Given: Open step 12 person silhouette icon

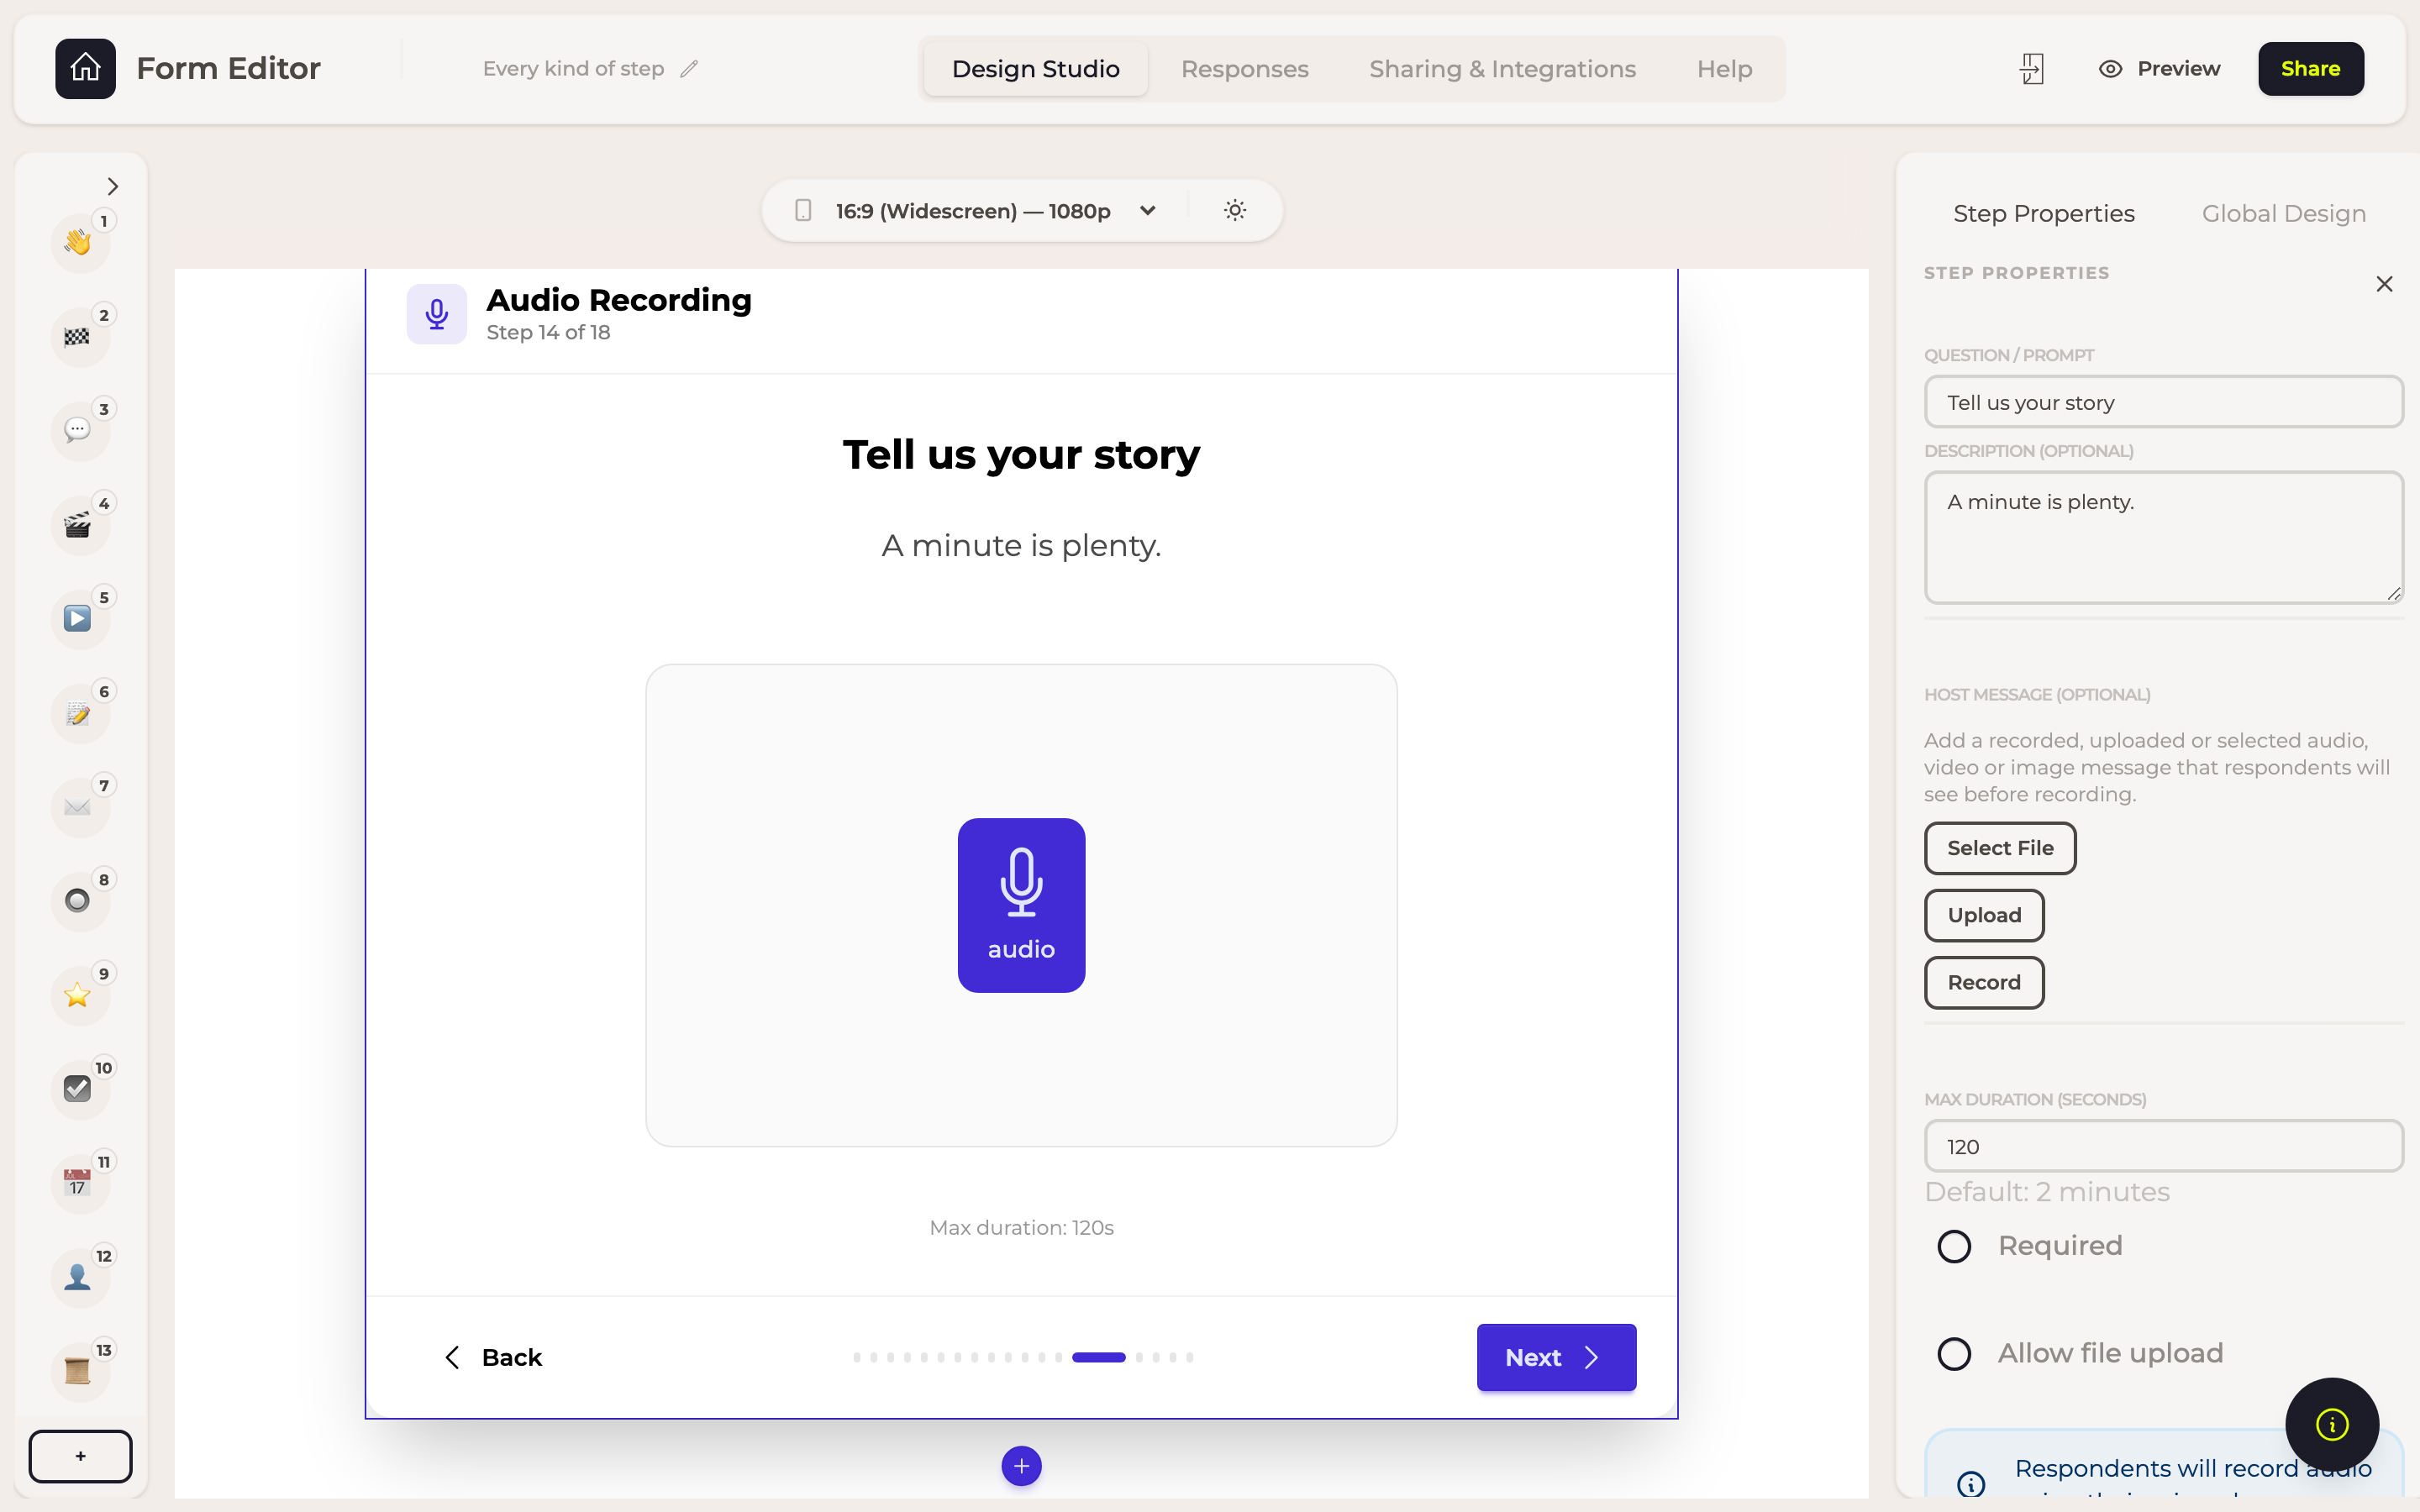Looking at the screenshot, I should pos(78,1276).
